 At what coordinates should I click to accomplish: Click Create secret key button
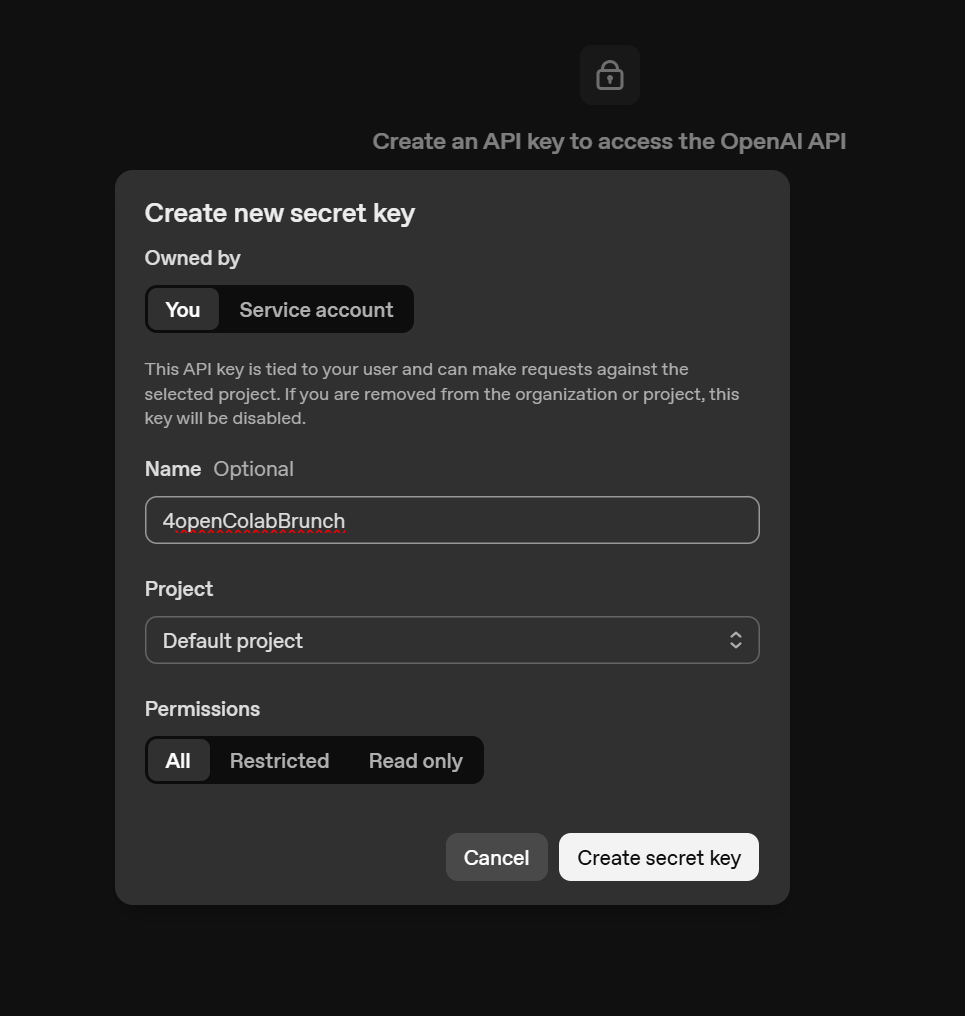[x=658, y=857]
